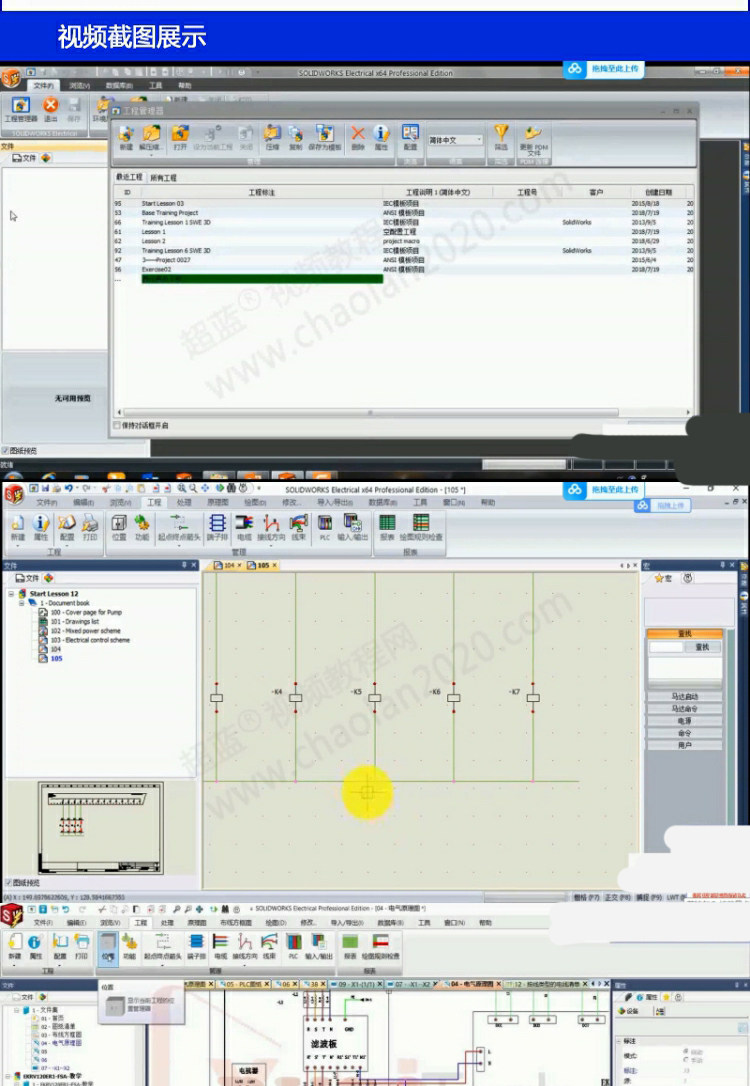Click 保存为模板 icon in project manager
Viewport: 750px width, 1086px height.
325,137
